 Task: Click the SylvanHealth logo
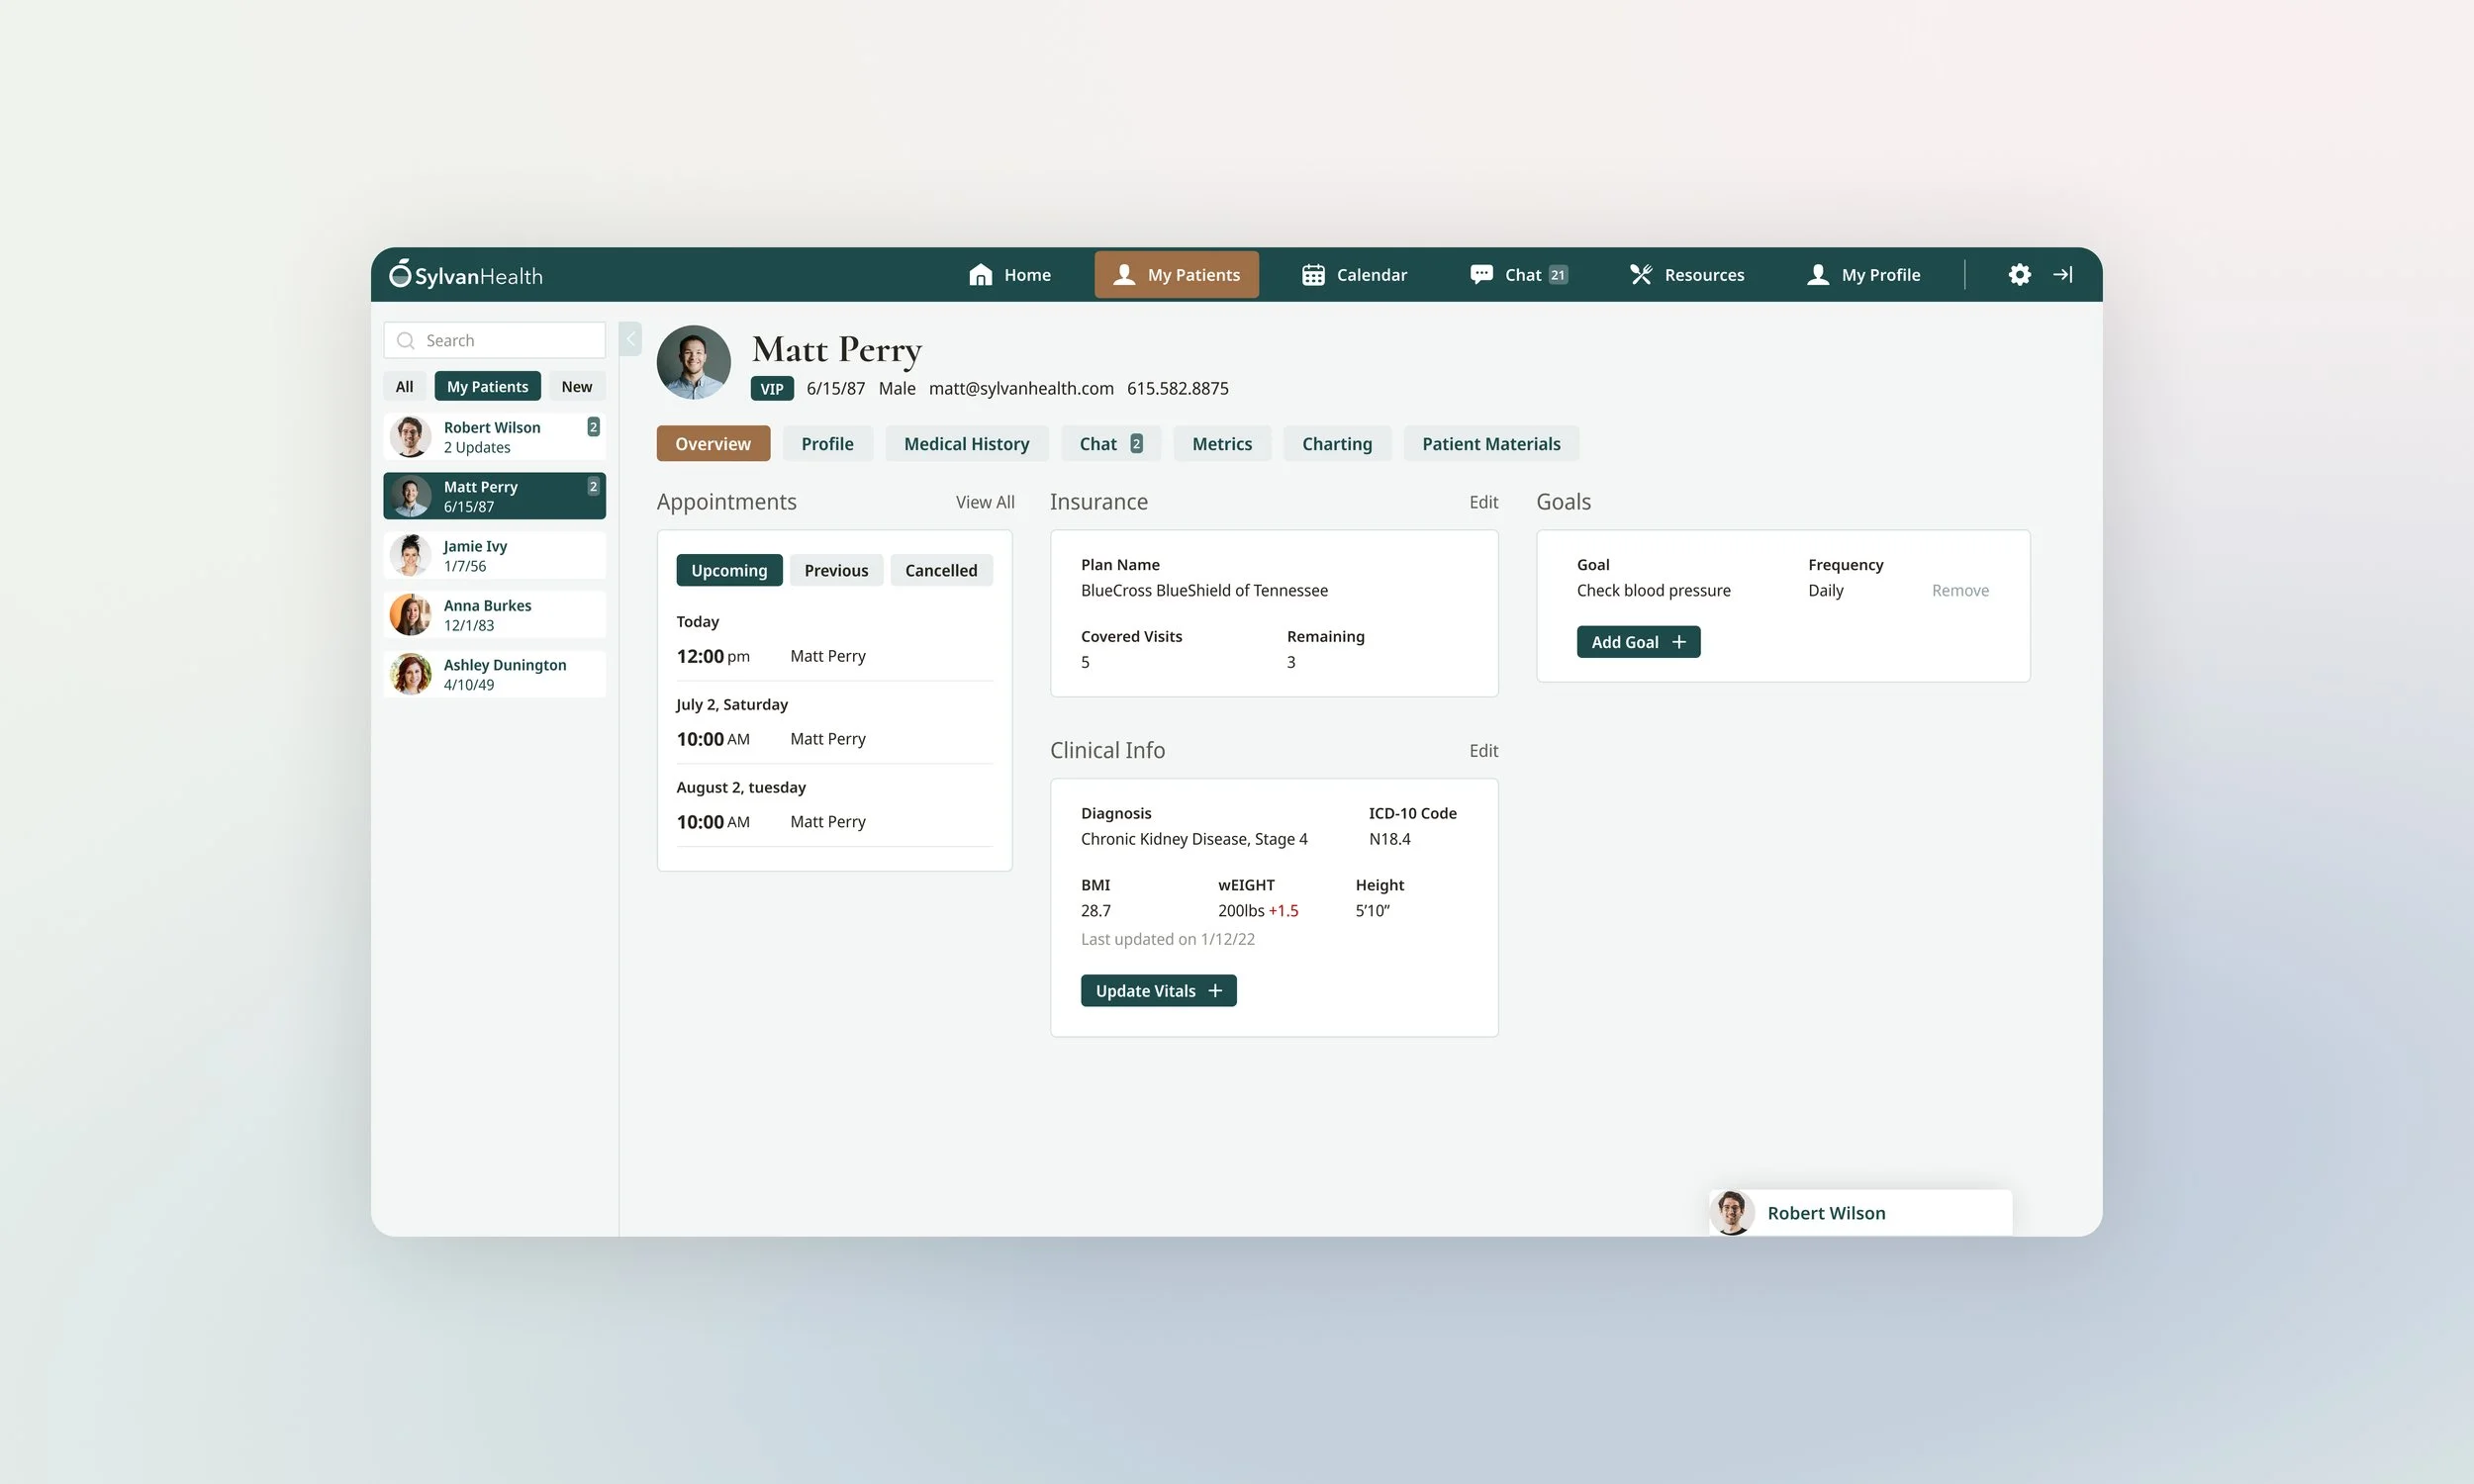pyautogui.click(x=466, y=274)
